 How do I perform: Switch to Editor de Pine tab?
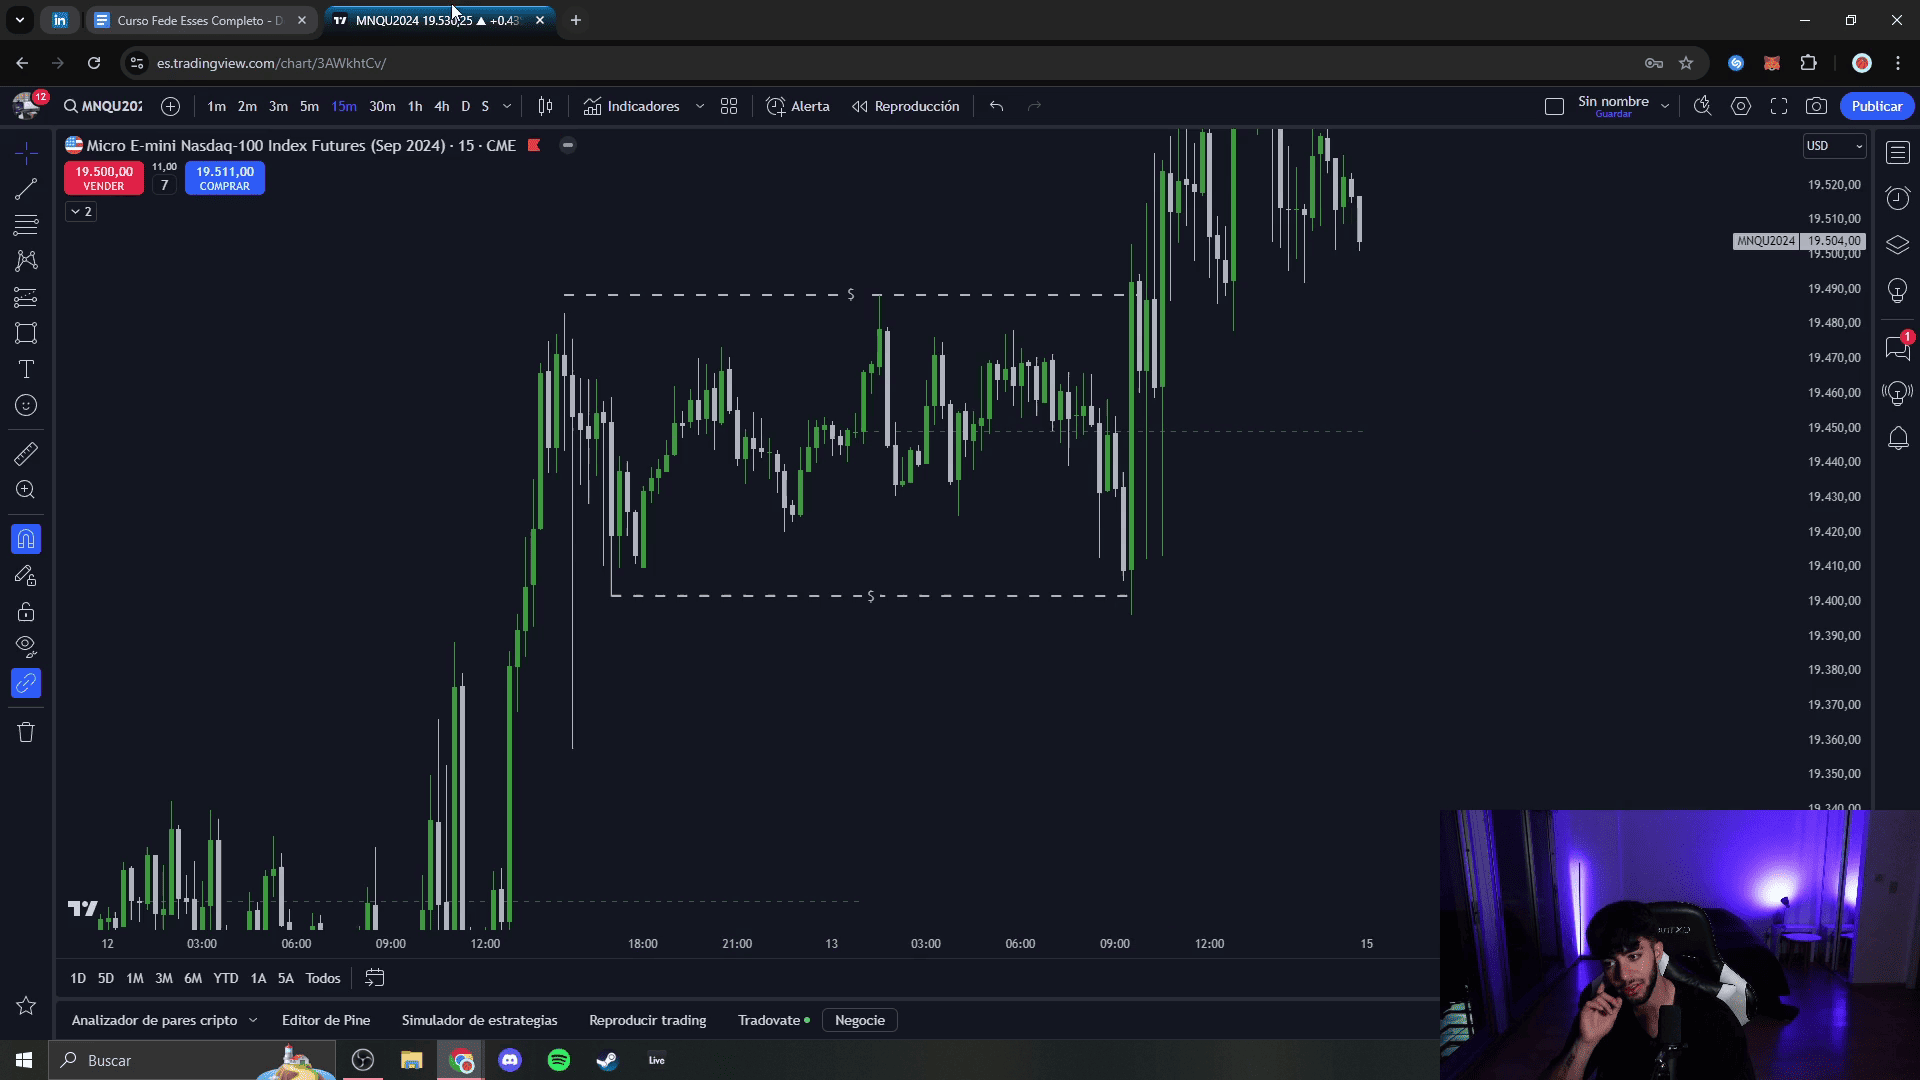pyautogui.click(x=326, y=1020)
